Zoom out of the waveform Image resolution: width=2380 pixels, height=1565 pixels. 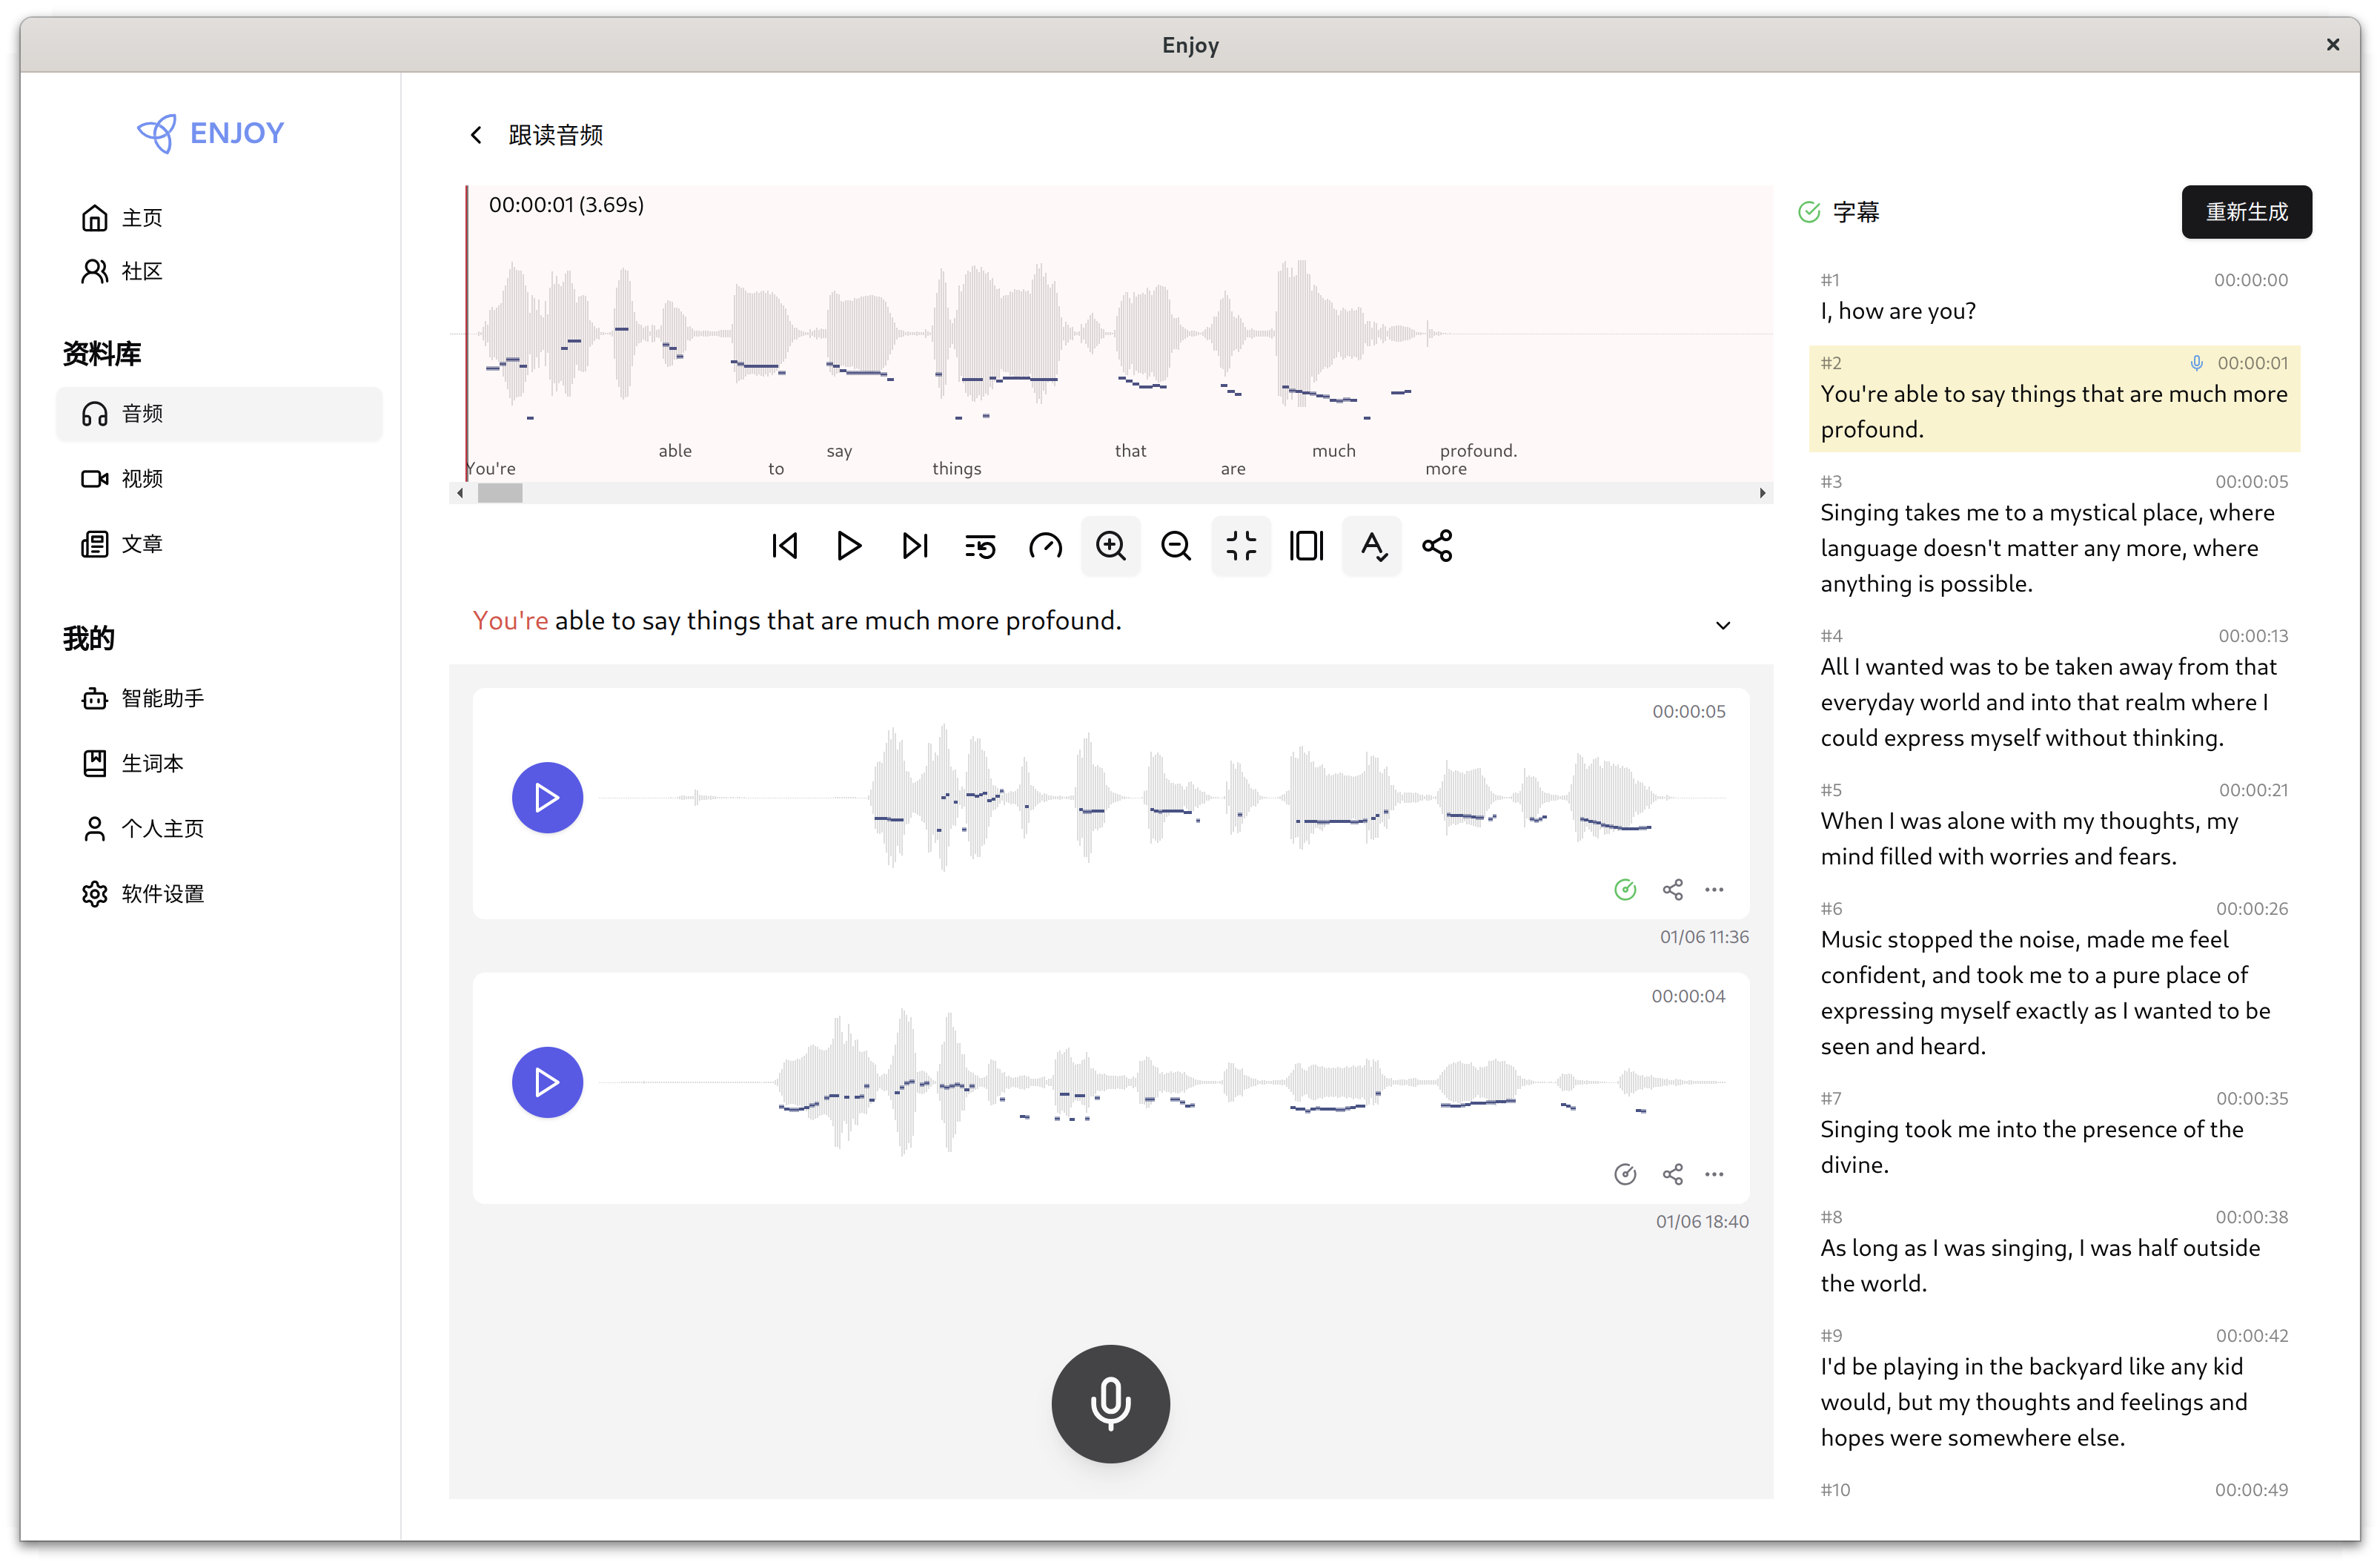point(1176,546)
